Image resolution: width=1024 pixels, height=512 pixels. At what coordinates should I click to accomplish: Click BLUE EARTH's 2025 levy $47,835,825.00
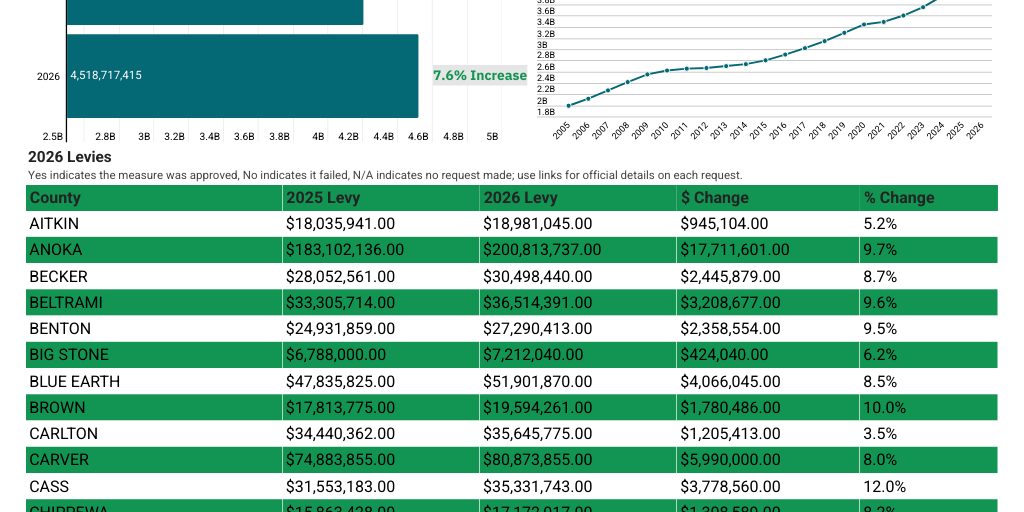381,381
